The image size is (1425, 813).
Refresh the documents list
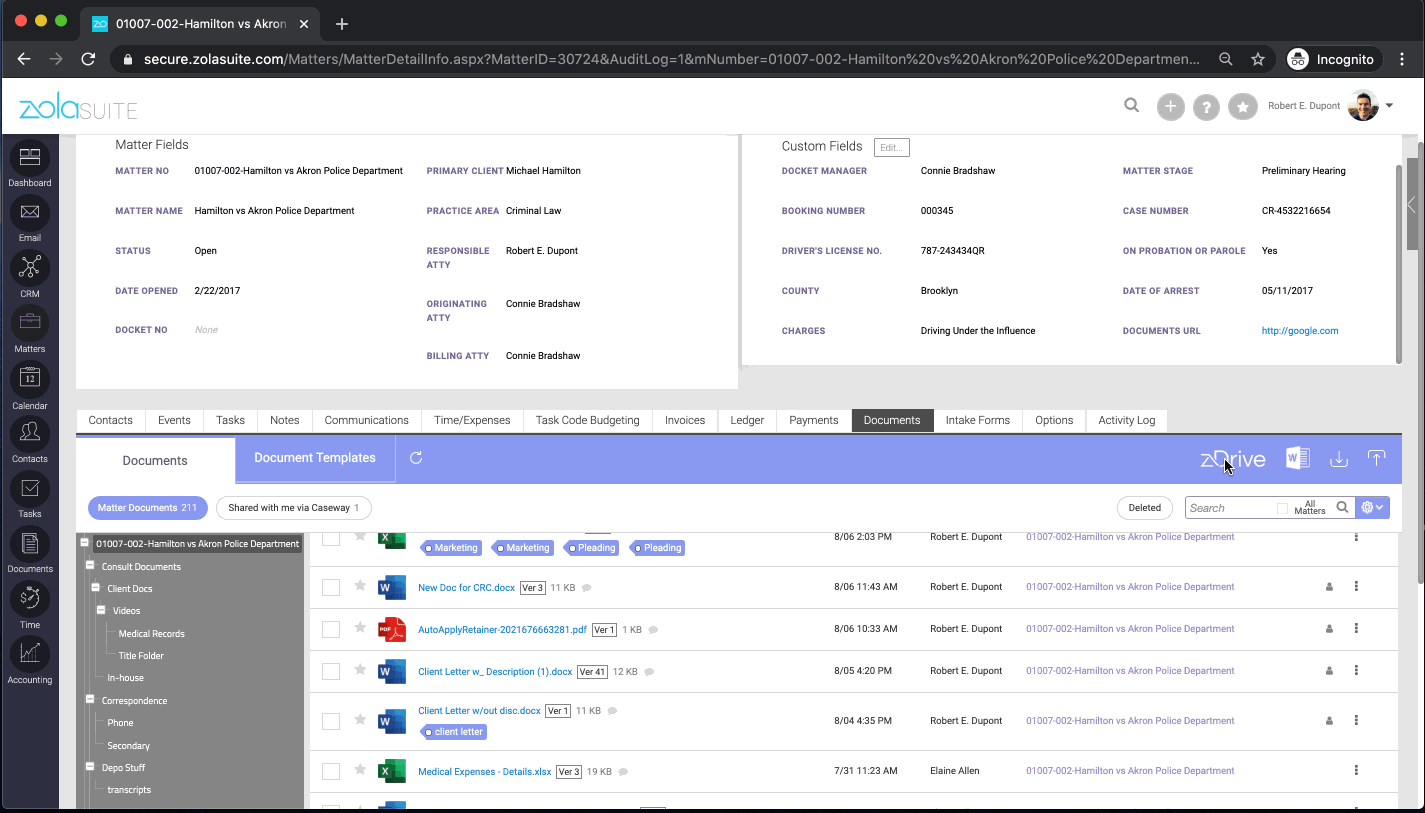coord(416,458)
